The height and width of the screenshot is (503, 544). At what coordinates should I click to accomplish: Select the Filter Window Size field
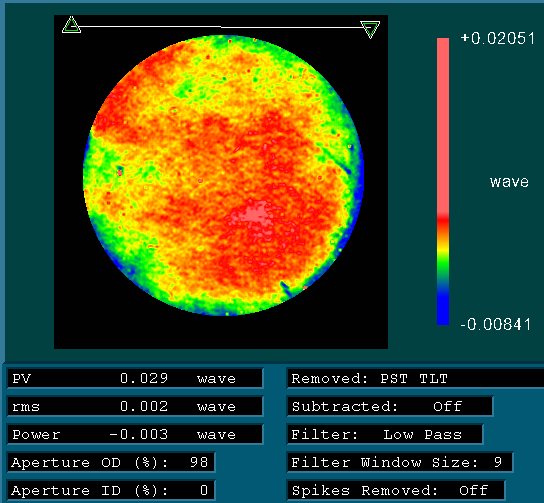click(x=400, y=462)
